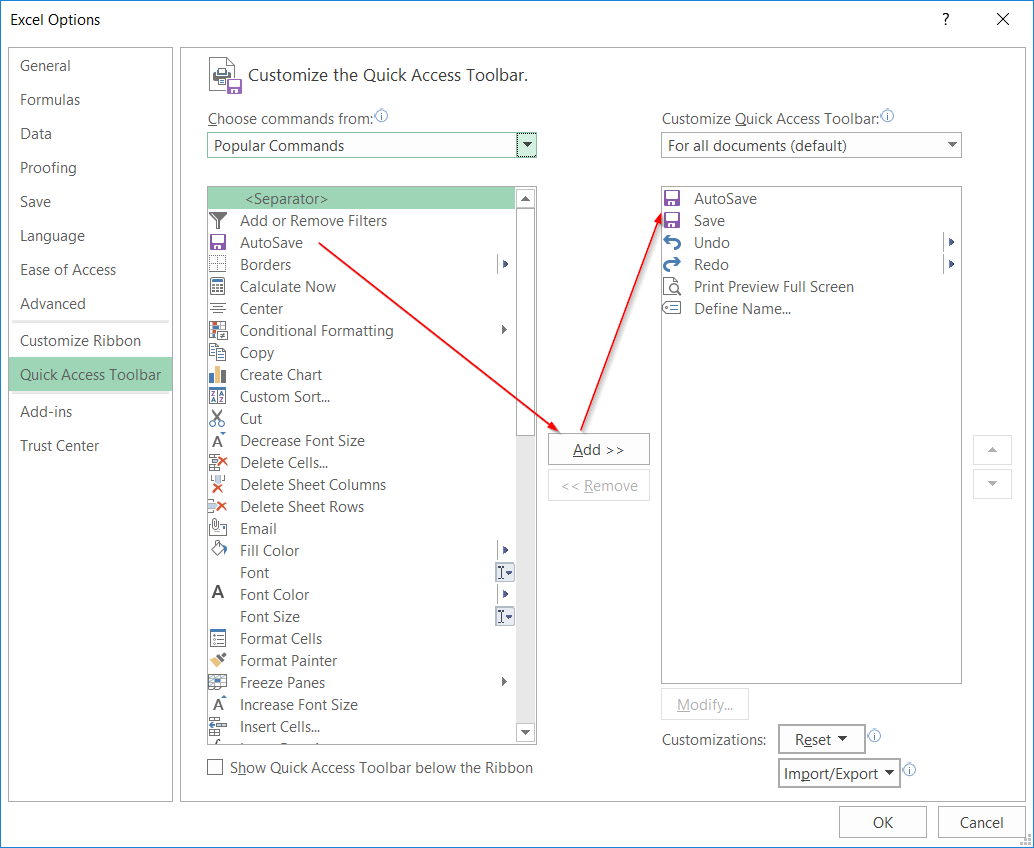The image size is (1034, 848).
Task: Select the AutoSave icon in the commands list
Action: (218, 243)
